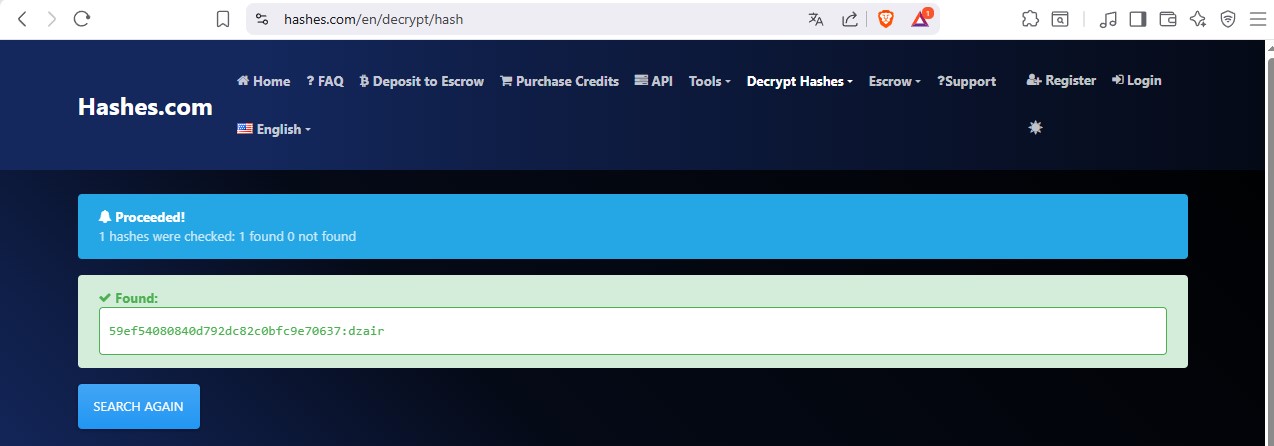Go back with the browser back arrow
Viewport: 1274px width, 446px height.
pos(23,18)
